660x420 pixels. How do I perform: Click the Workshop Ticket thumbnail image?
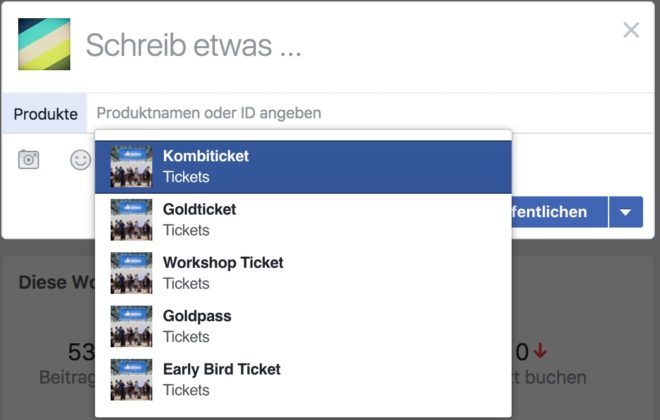click(x=131, y=273)
